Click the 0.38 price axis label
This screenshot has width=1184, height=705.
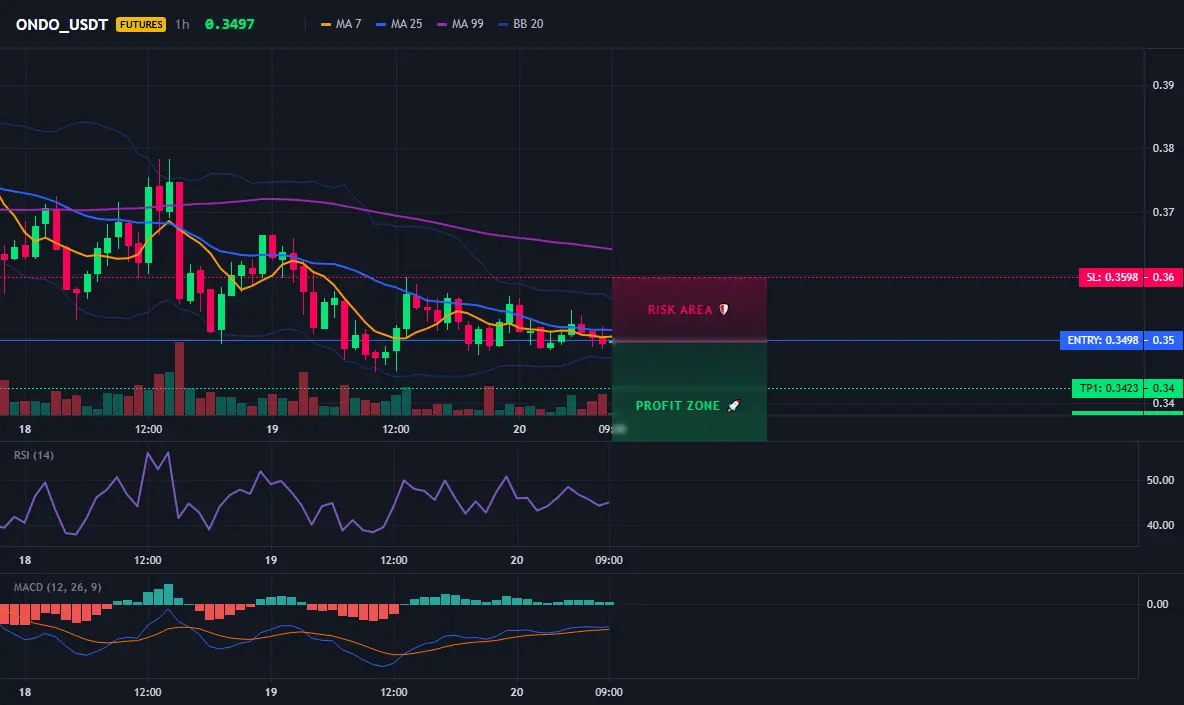point(1163,149)
